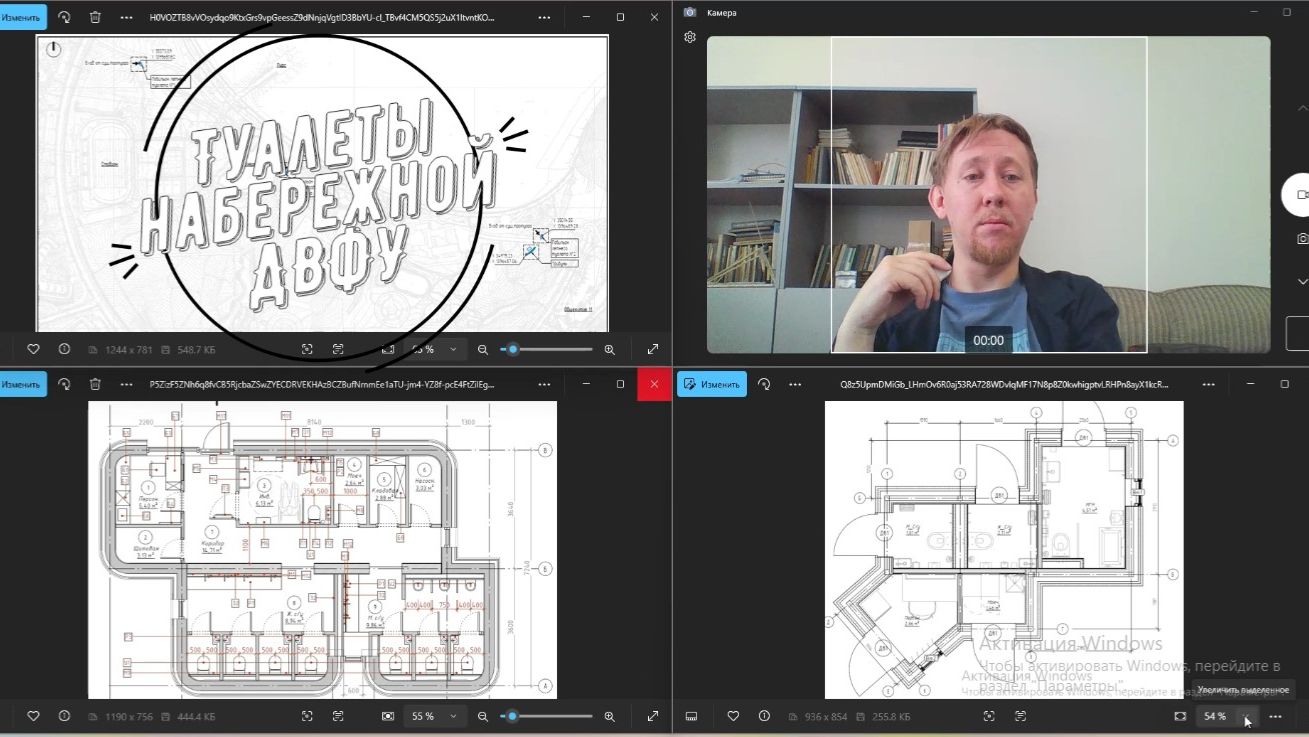Start visual search in the P5ZizF5 window
1309x737 pixels.
(x=307, y=716)
